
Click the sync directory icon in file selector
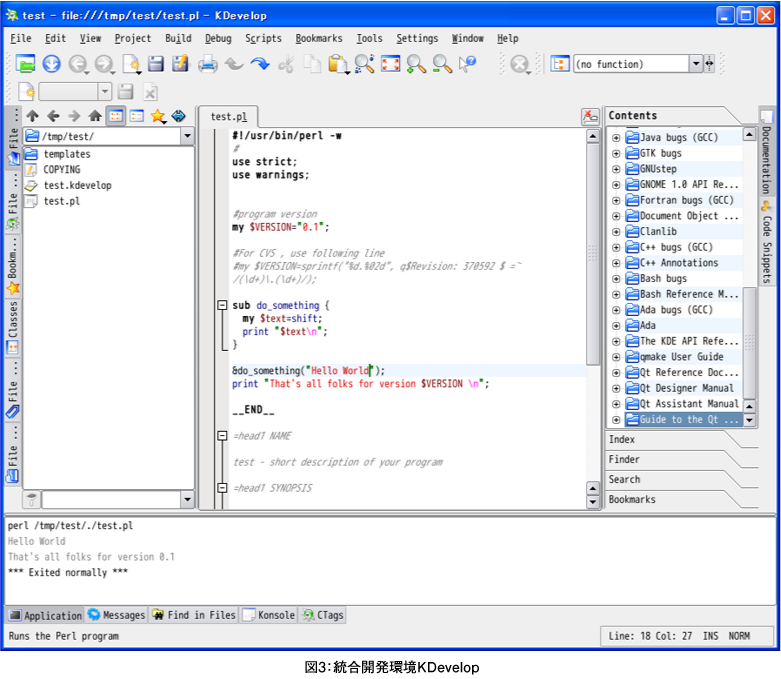coord(178,116)
